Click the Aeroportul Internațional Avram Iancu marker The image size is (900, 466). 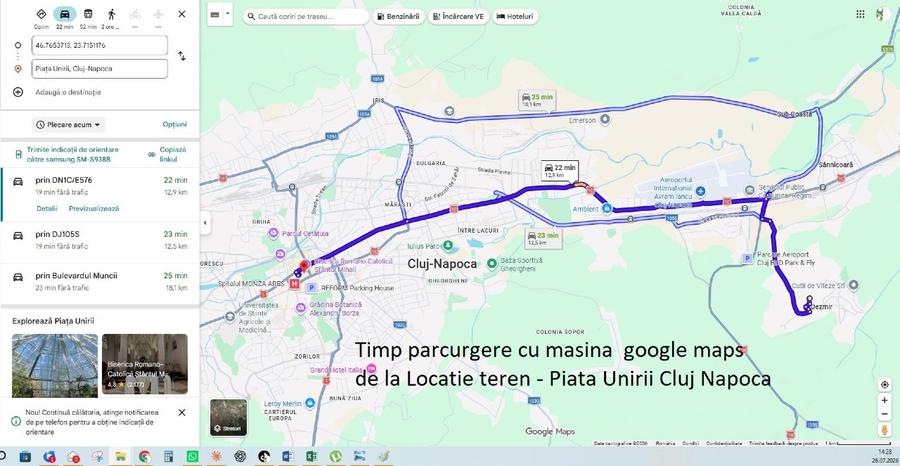click(700, 191)
